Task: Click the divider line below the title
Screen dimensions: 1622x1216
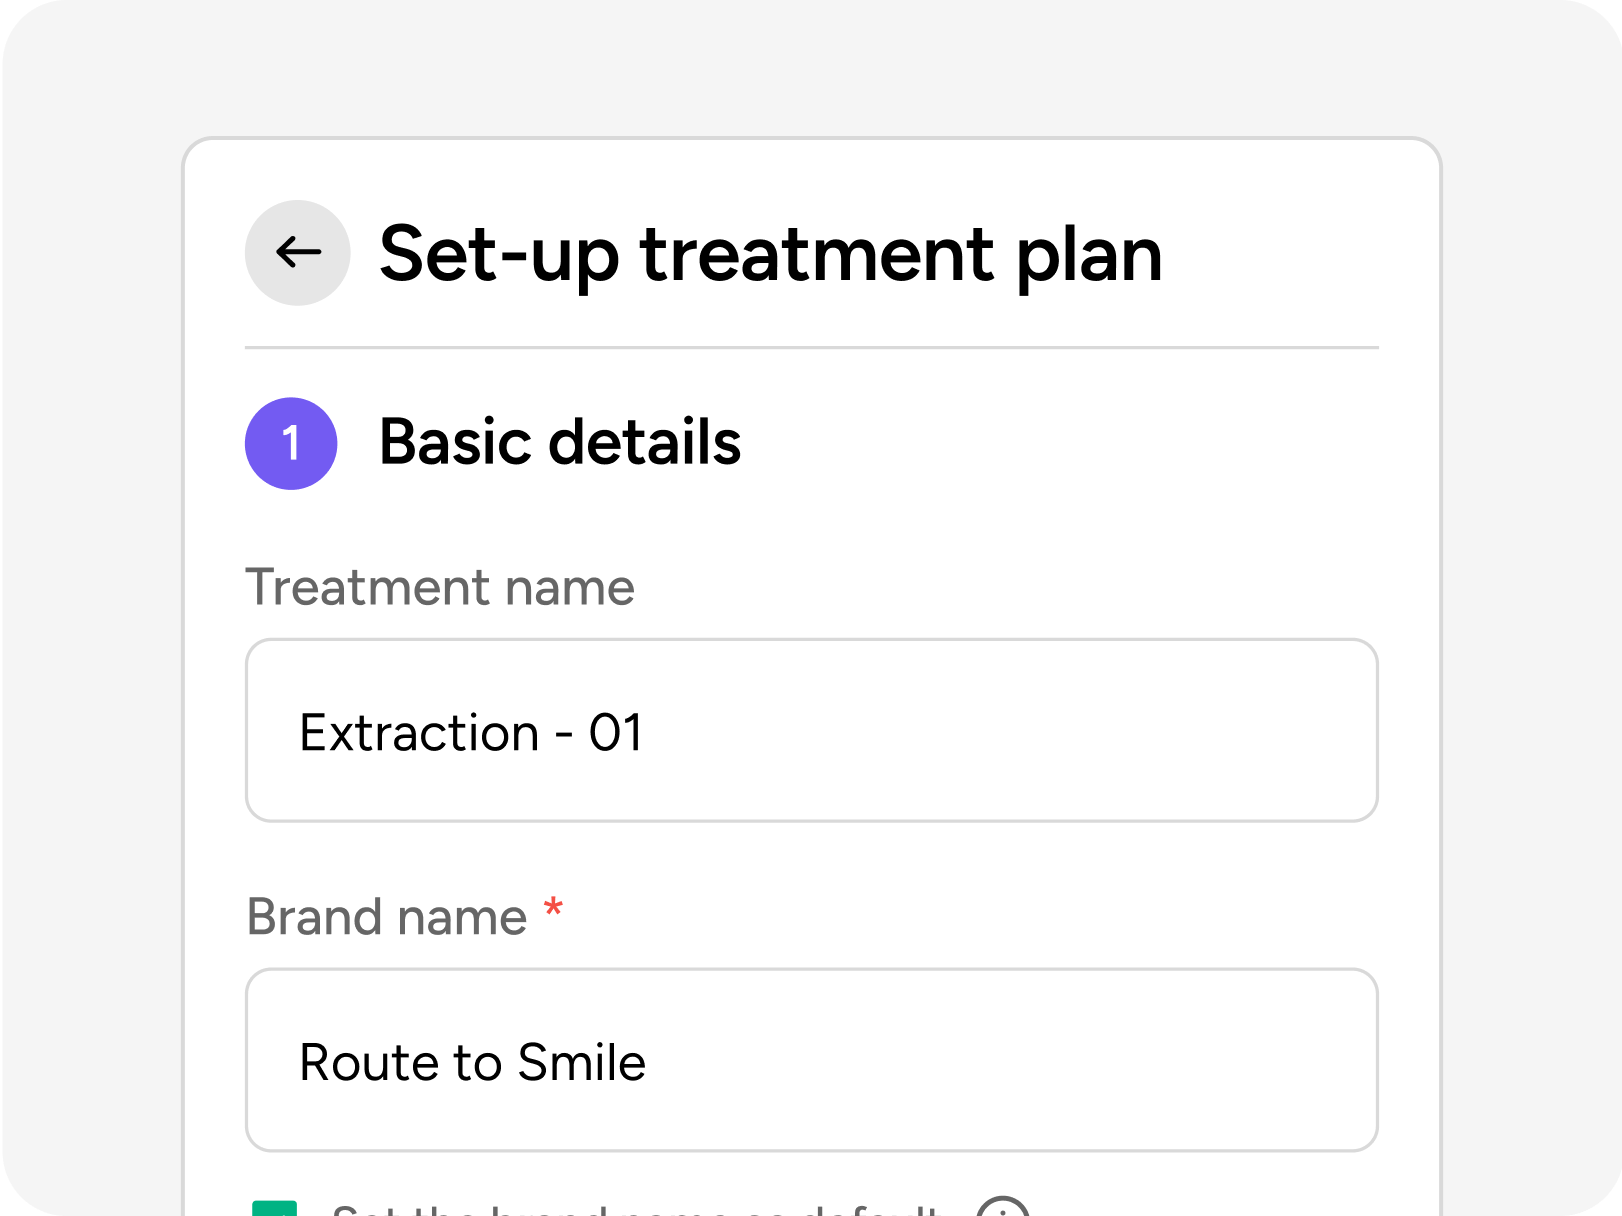Action: coord(811,348)
